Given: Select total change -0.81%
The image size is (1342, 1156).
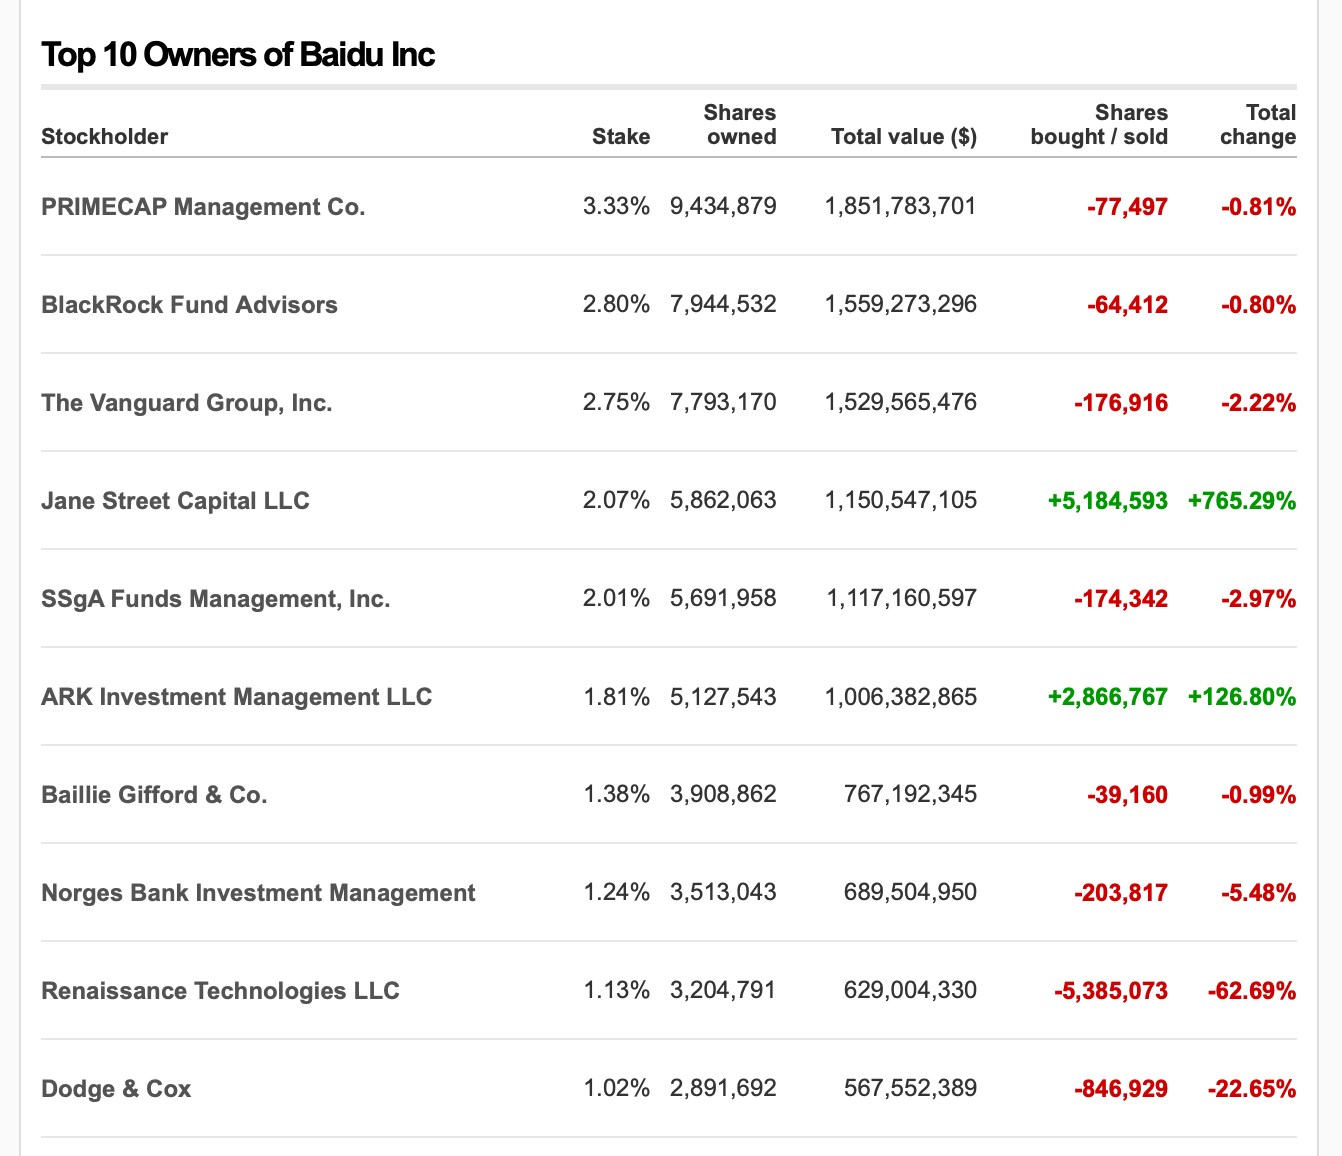Looking at the screenshot, I should [x=1258, y=207].
